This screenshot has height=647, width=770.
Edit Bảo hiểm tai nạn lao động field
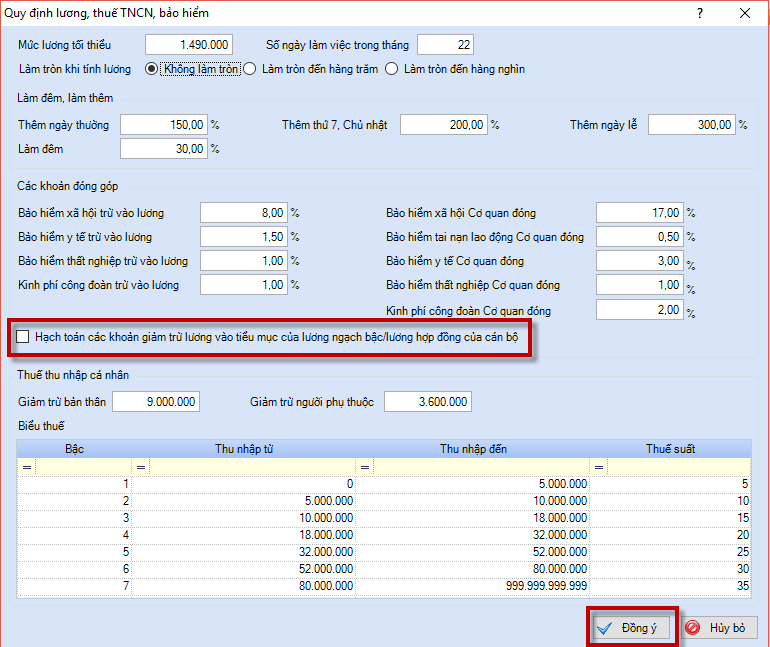pos(640,237)
